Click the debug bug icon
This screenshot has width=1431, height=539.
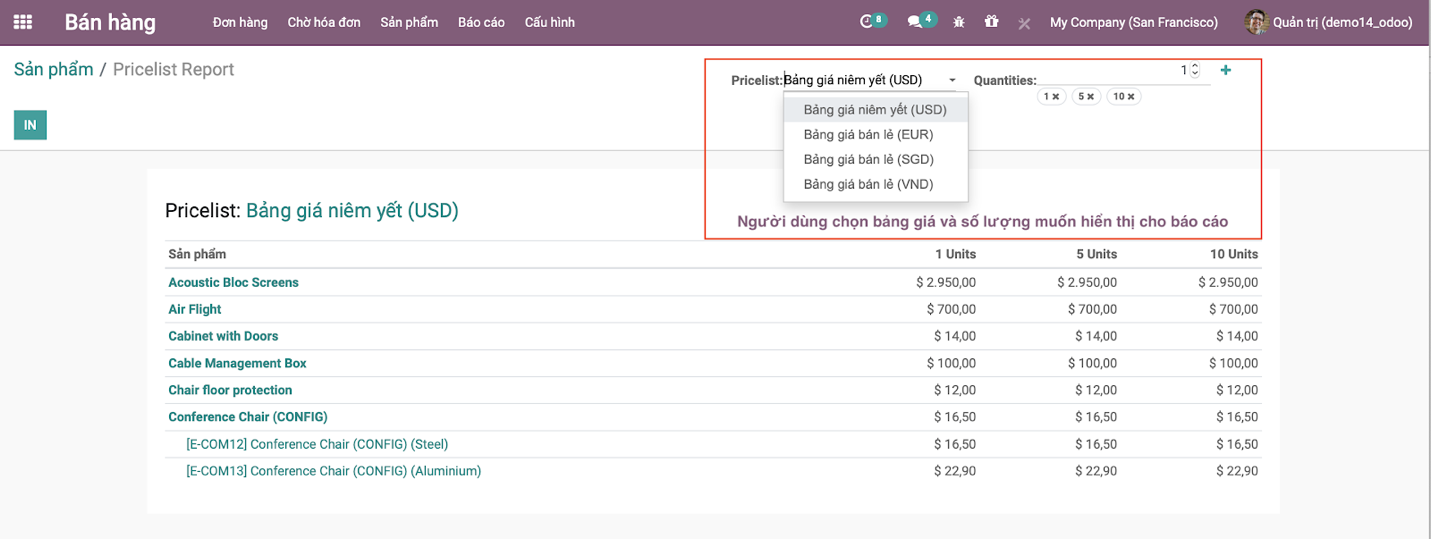click(959, 22)
